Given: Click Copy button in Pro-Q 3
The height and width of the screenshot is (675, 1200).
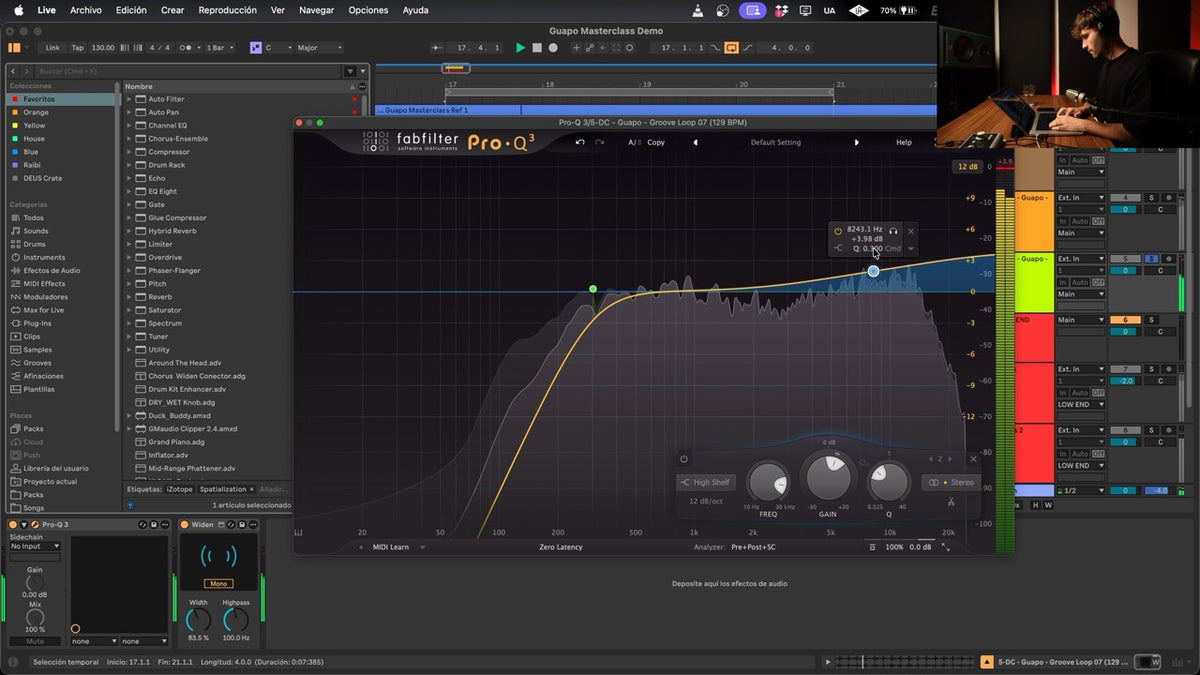Looking at the screenshot, I should point(656,142).
